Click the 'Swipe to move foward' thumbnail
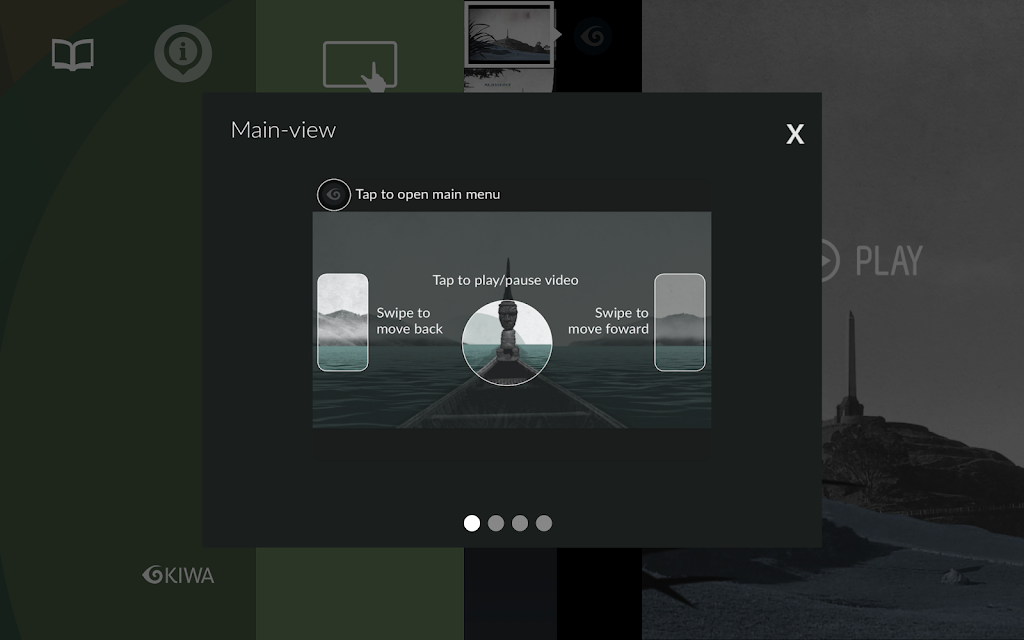Screen dimensions: 1024x640 coord(680,322)
